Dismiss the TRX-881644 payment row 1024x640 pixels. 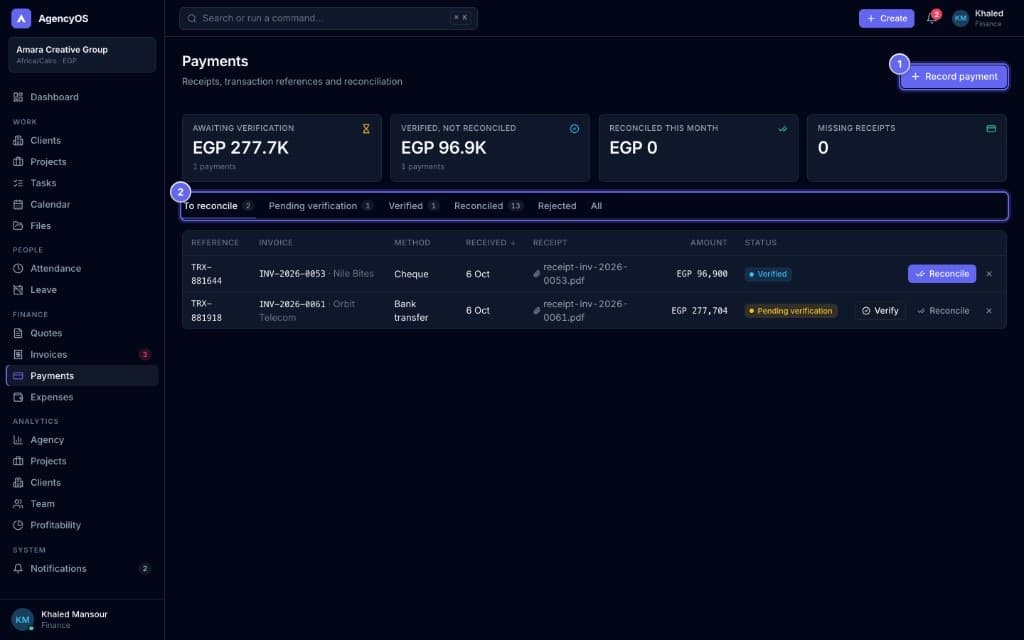989,274
